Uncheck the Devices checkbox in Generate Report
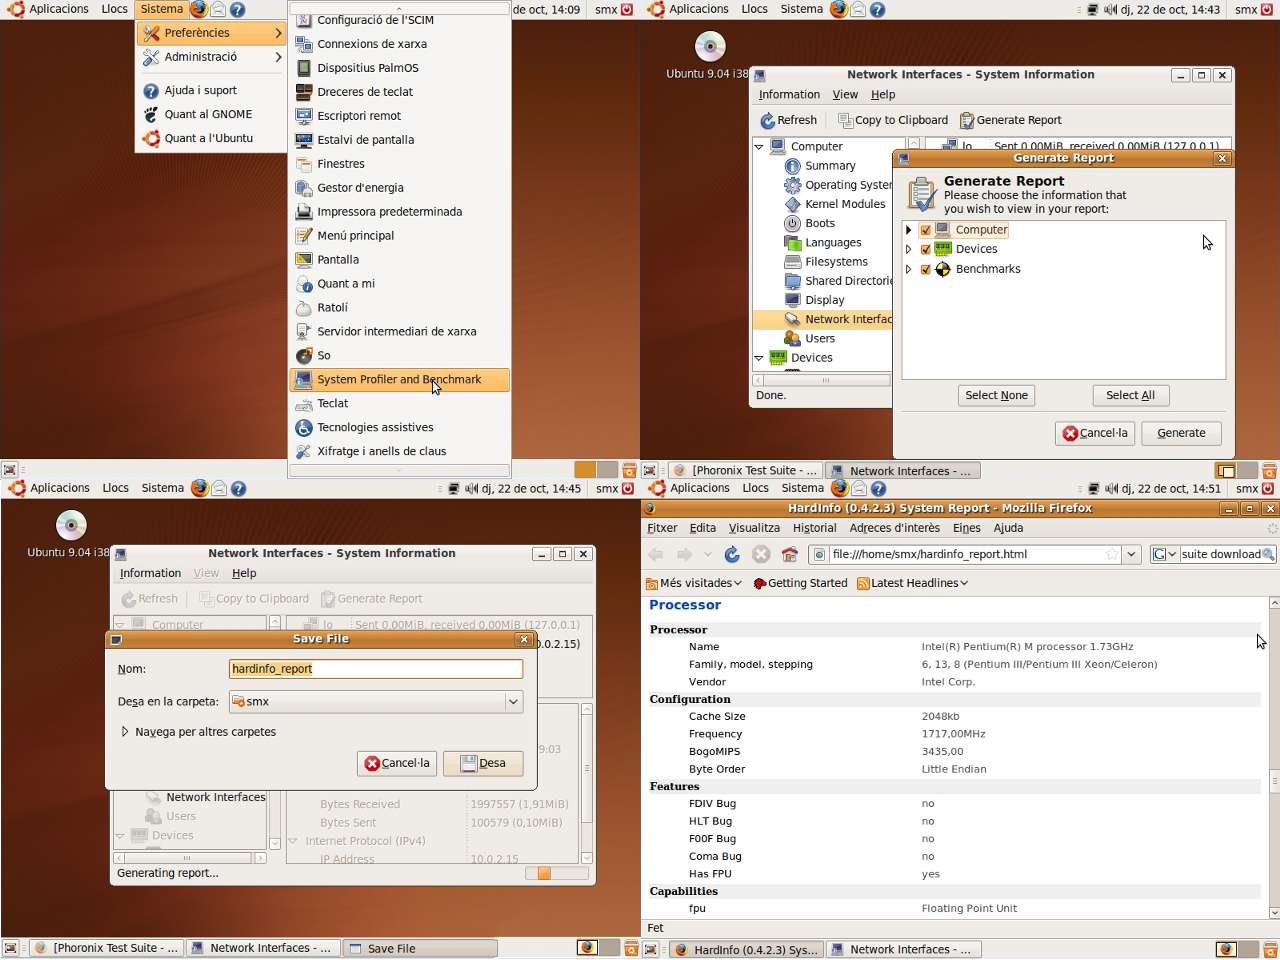Image resolution: width=1280 pixels, height=960 pixels. pyautogui.click(x=925, y=249)
